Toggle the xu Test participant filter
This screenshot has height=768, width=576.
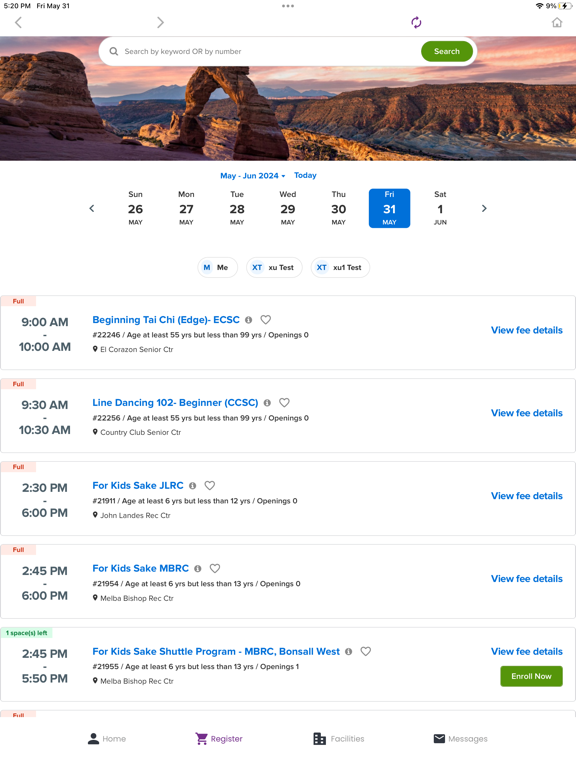click(x=274, y=267)
